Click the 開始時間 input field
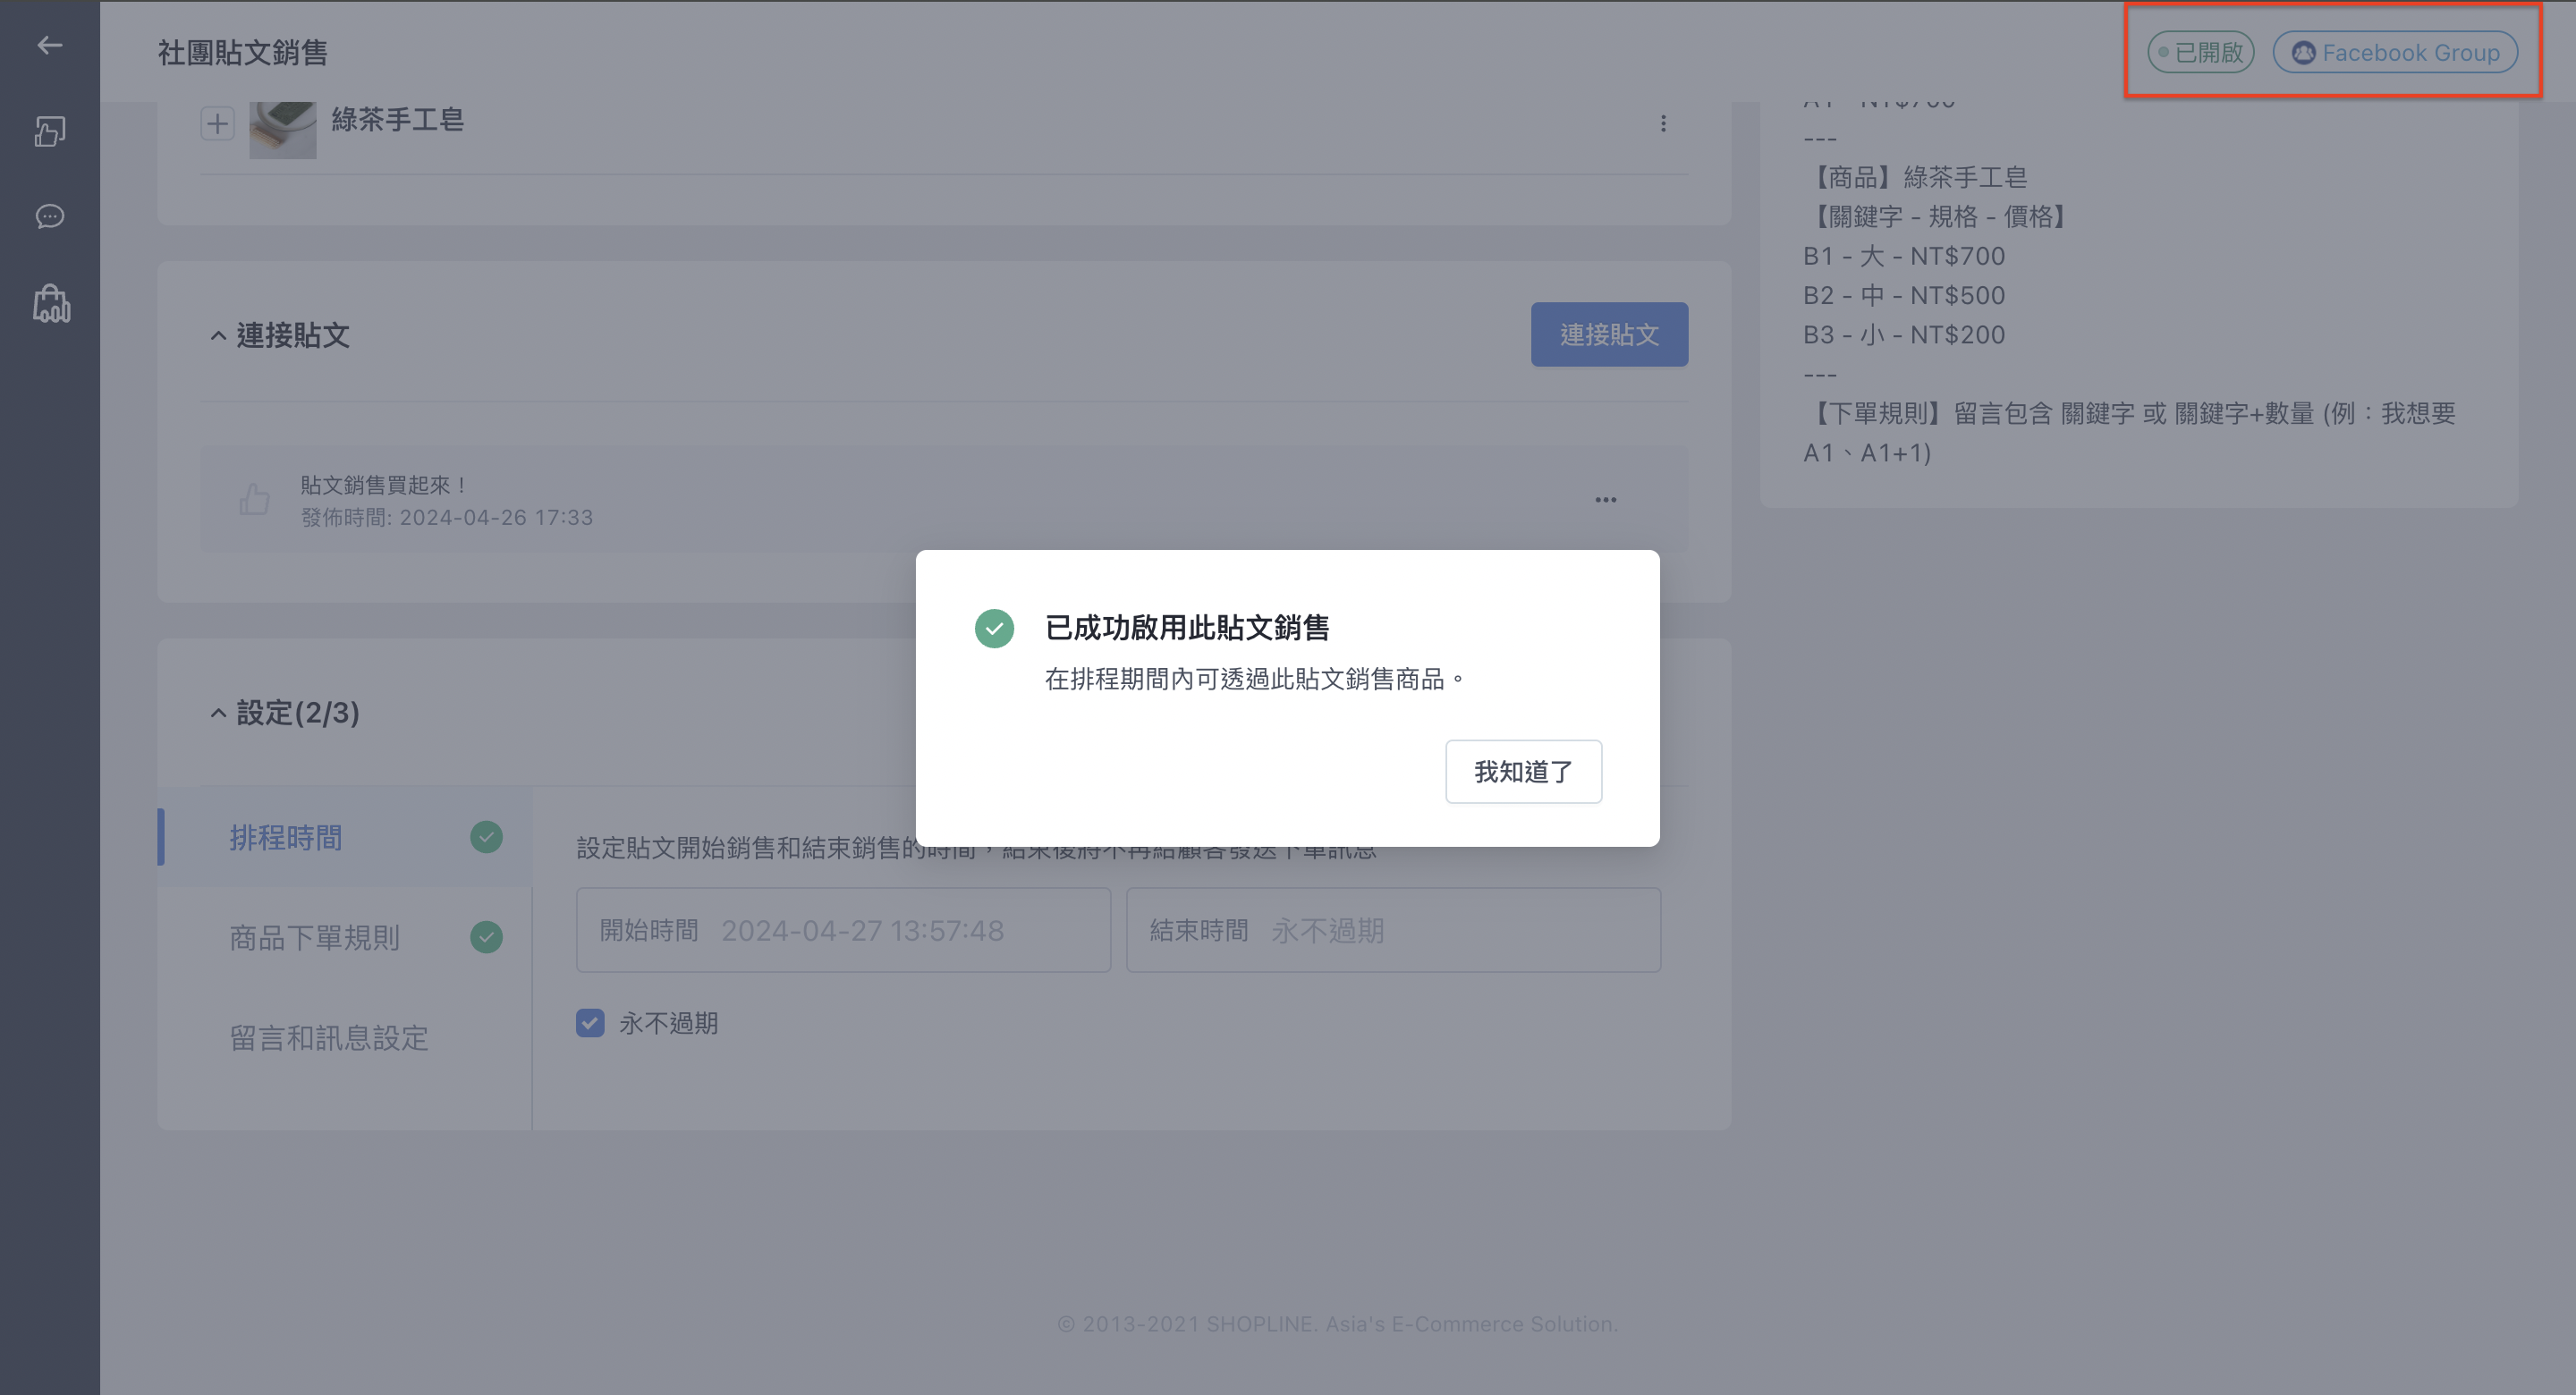The height and width of the screenshot is (1395, 2576). pyautogui.click(x=843, y=930)
